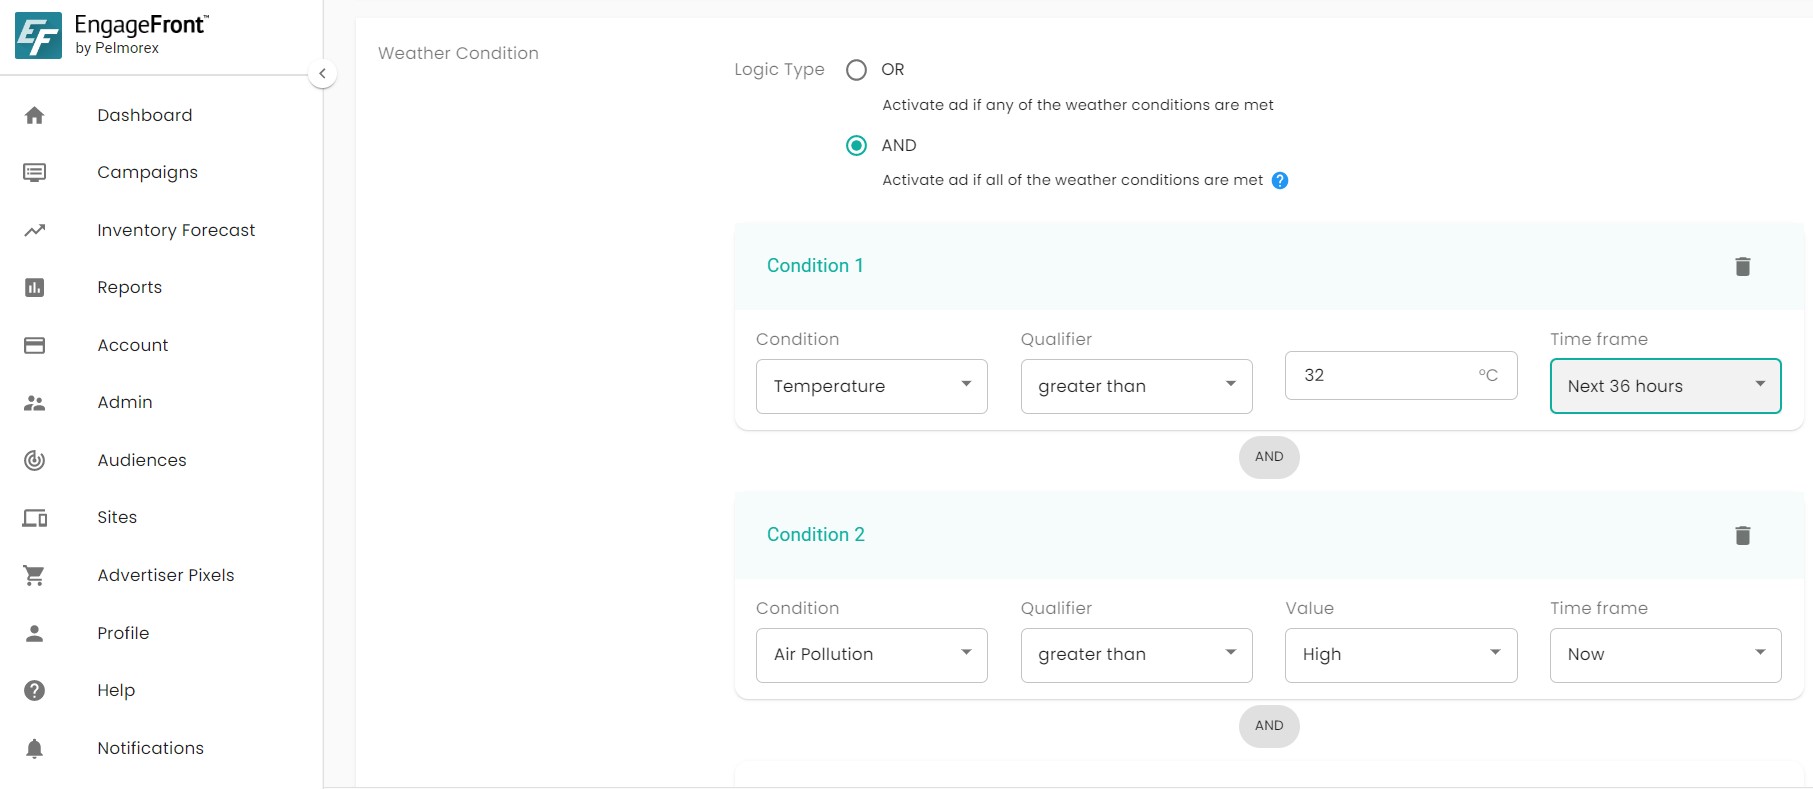The height and width of the screenshot is (789, 1813).
Task: Click the Condition 1 heading
Action: point(815,265)
